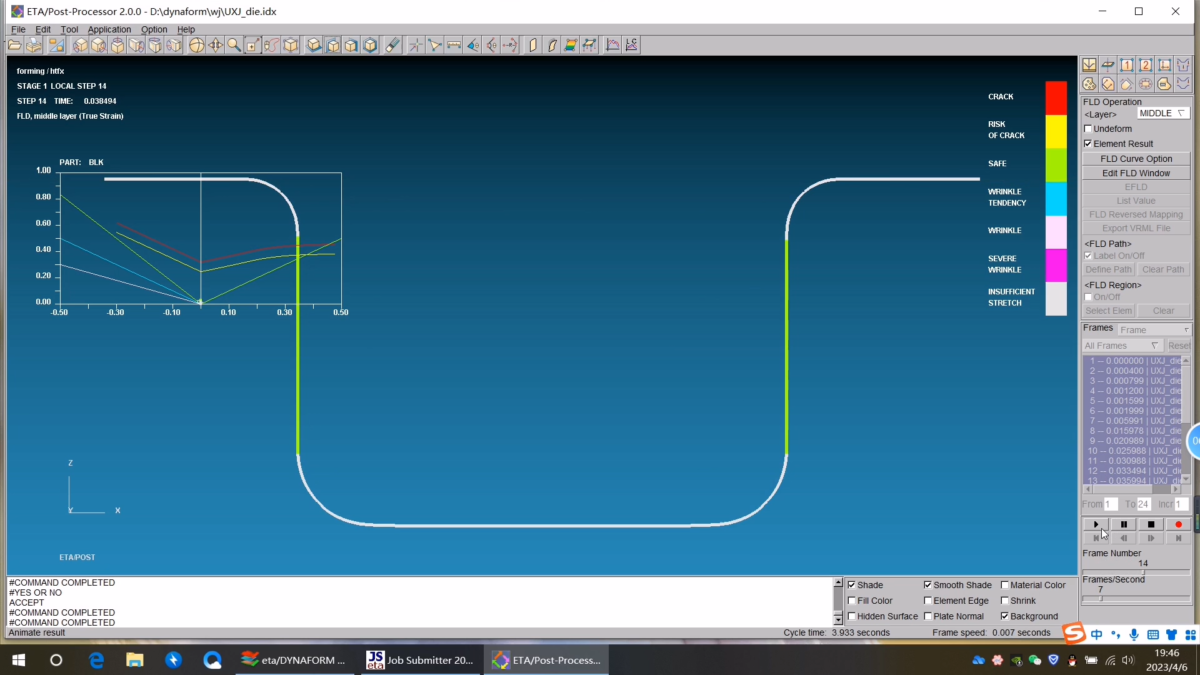Click the To frame input field showing 24
Viewport: 1200px width, 675px height.
point(1144,504)
